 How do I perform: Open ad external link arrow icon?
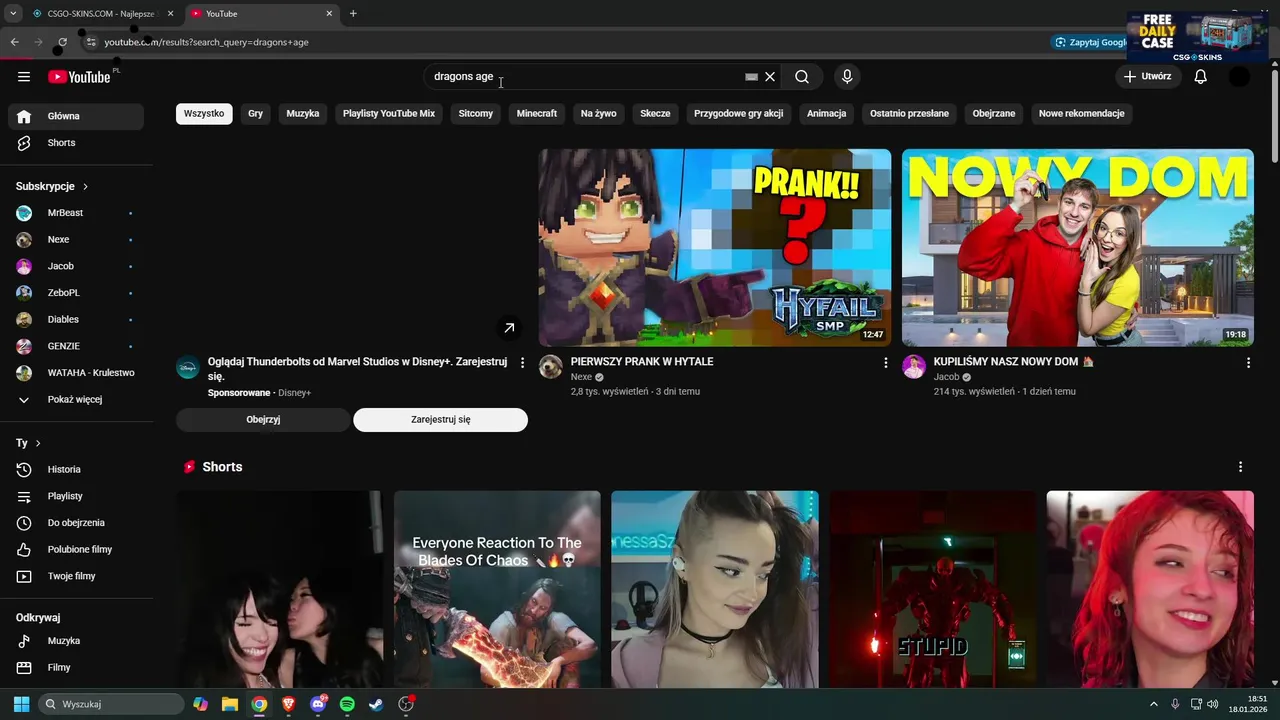click(509, 328)
